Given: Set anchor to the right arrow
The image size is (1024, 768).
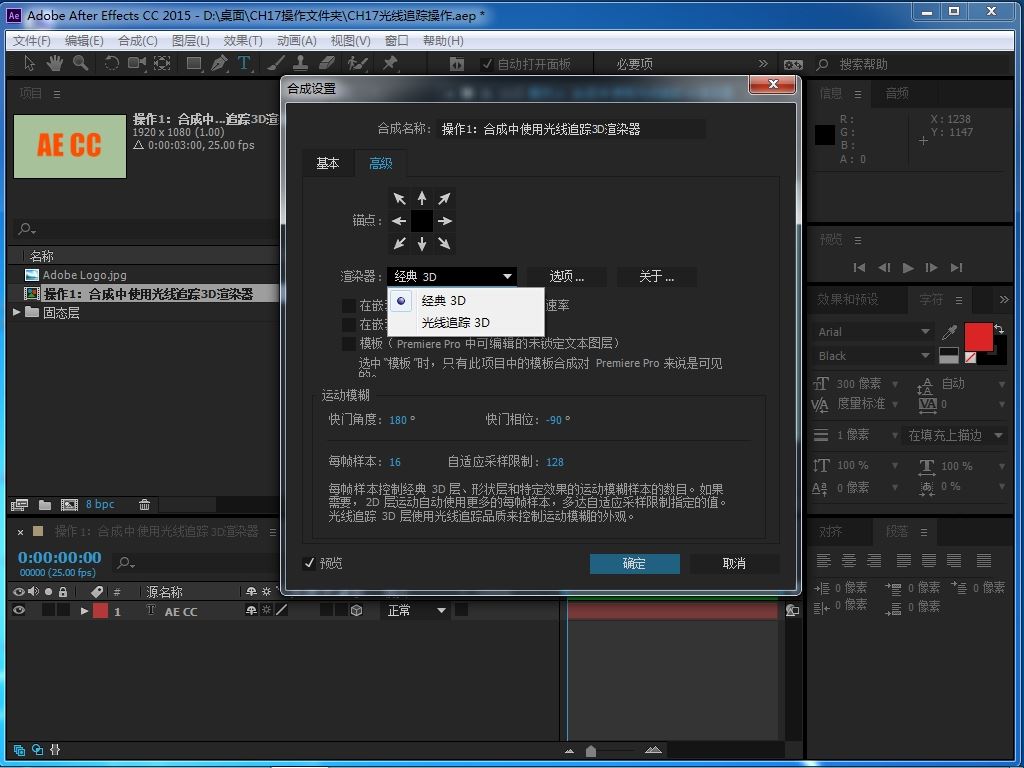Looking at the screenshot, I should [x=445, y=221].
